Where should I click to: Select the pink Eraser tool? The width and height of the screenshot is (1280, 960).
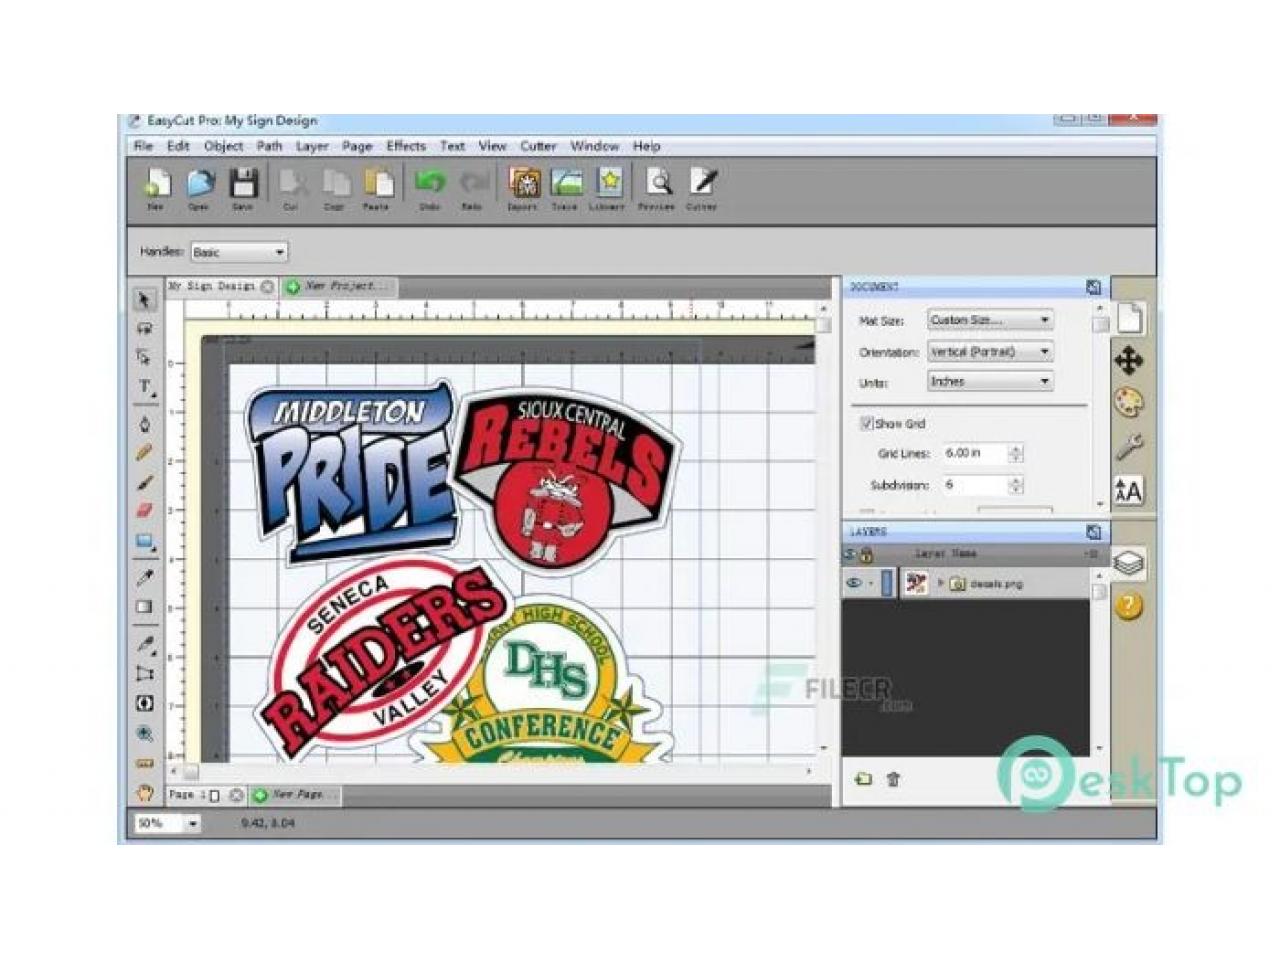(x=145, y=511)
